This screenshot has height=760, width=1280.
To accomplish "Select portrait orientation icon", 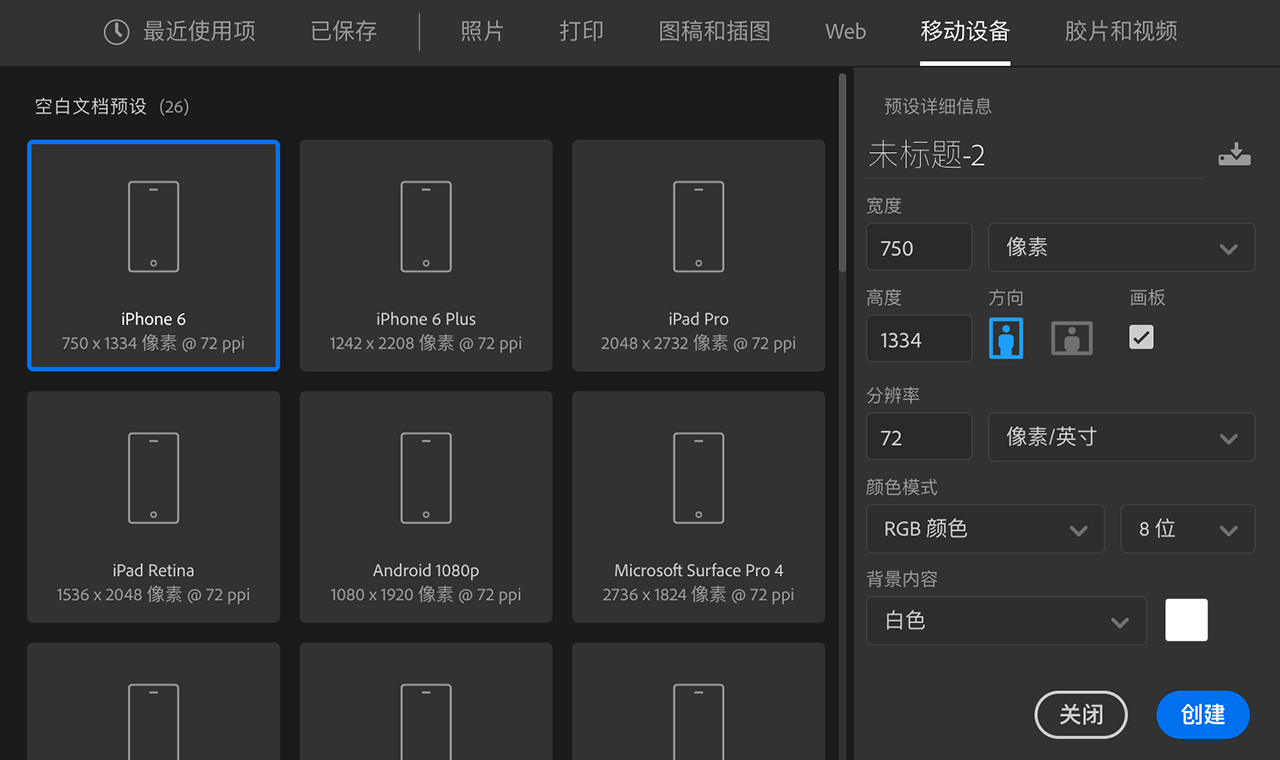I will coord(1006,338).
